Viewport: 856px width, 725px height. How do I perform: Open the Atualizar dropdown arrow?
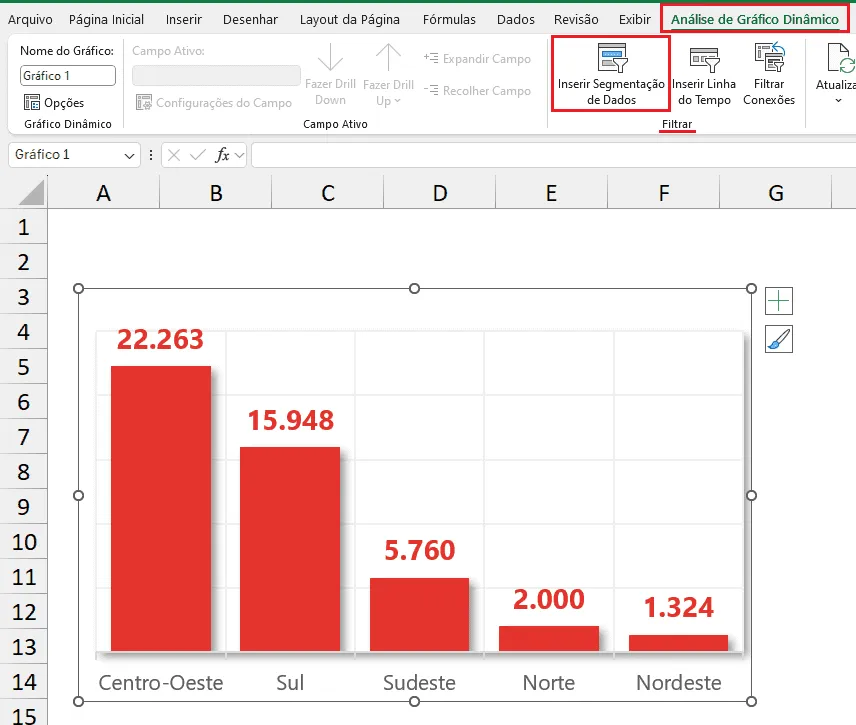(x=839, y=100)
